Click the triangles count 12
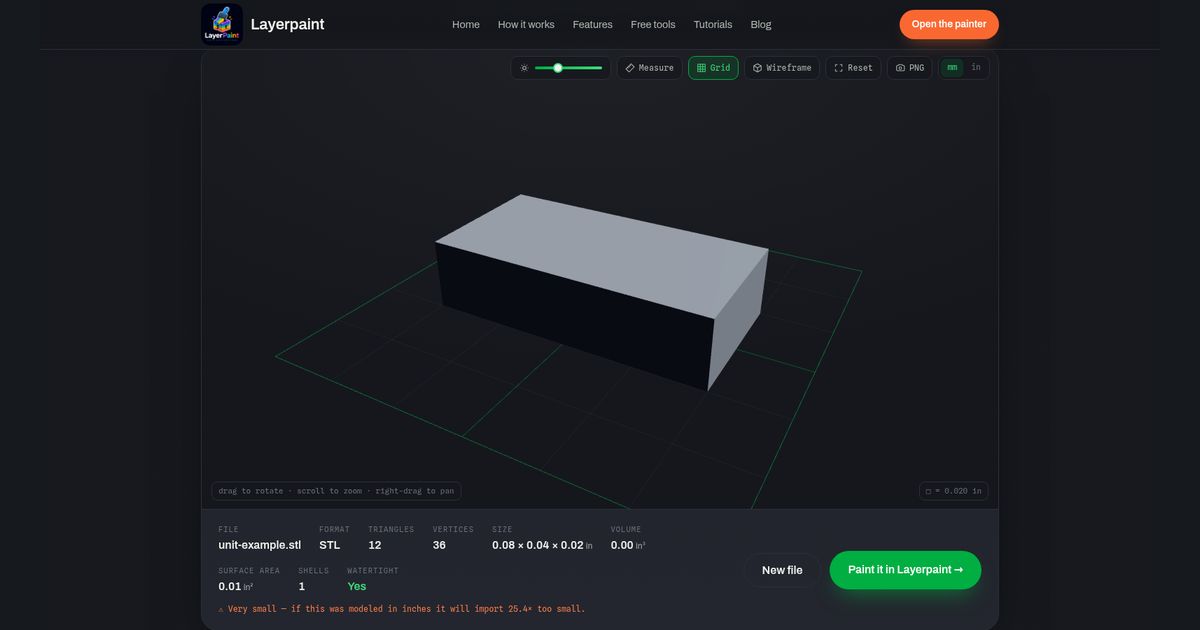Image resolution: width=1200 pixels, height=630 pixels. point(374,545)
